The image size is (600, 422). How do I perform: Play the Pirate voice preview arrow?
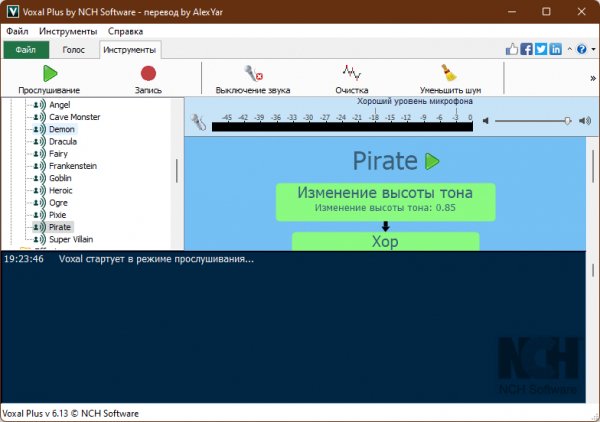coord(432,161)
